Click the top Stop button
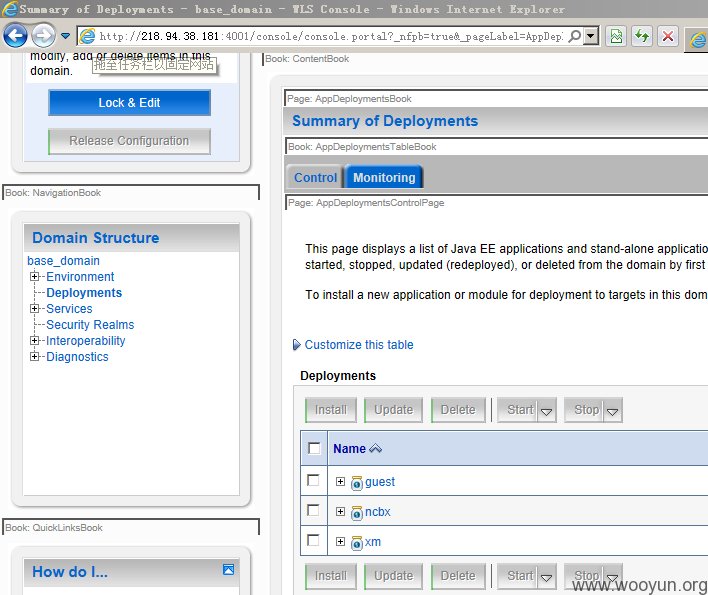Image resolution: width=708 pixels, height=595 pixels. pos(584,409)
